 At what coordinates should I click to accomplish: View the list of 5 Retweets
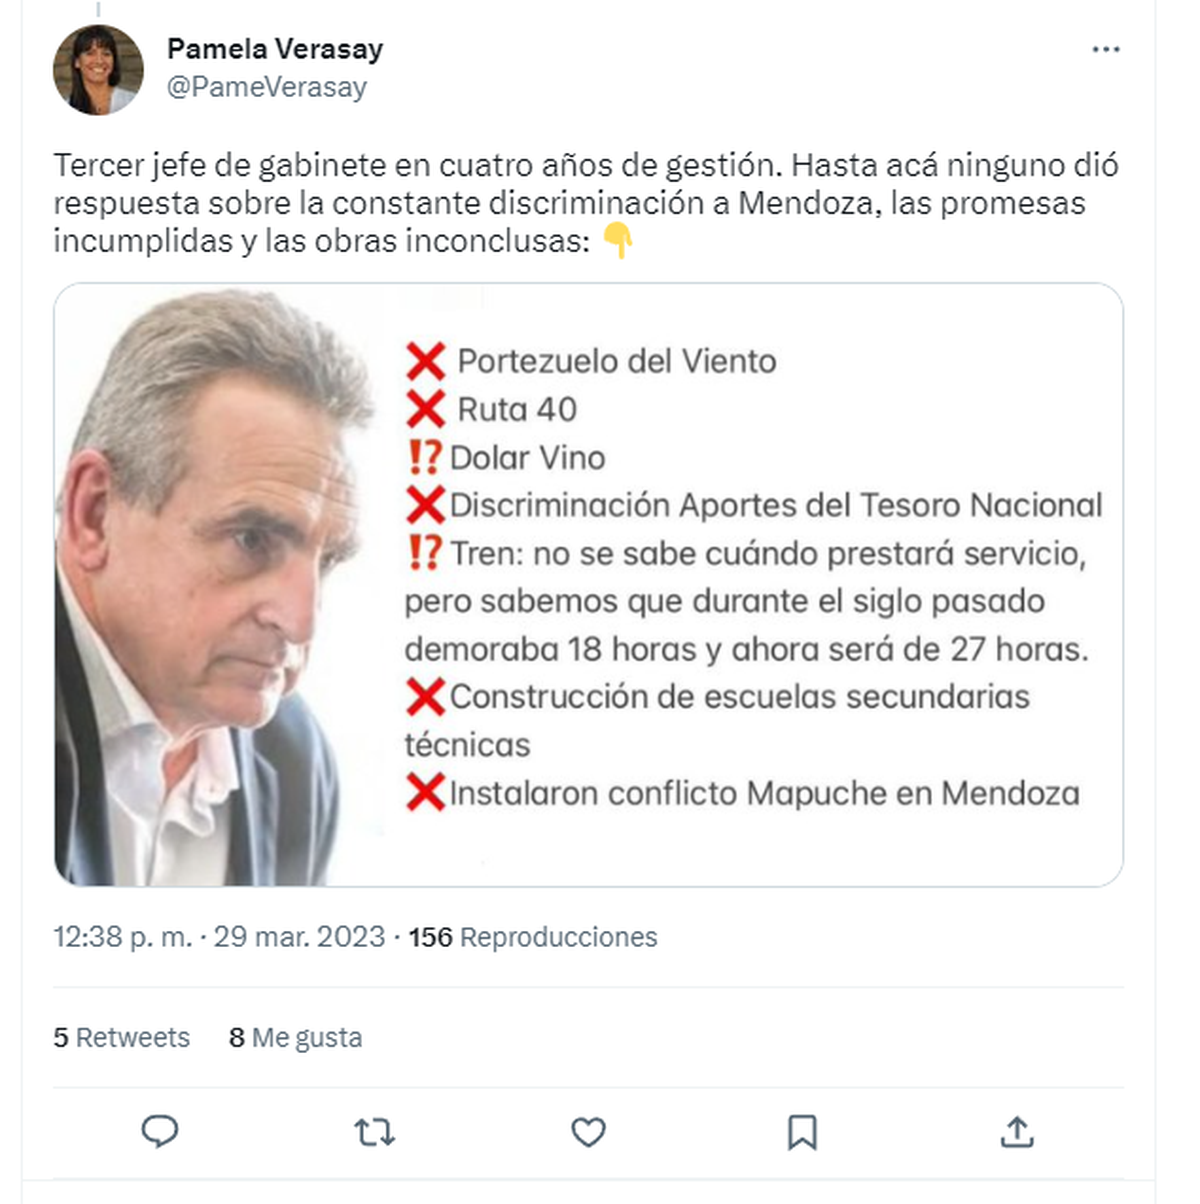(x=121, y=1038)
